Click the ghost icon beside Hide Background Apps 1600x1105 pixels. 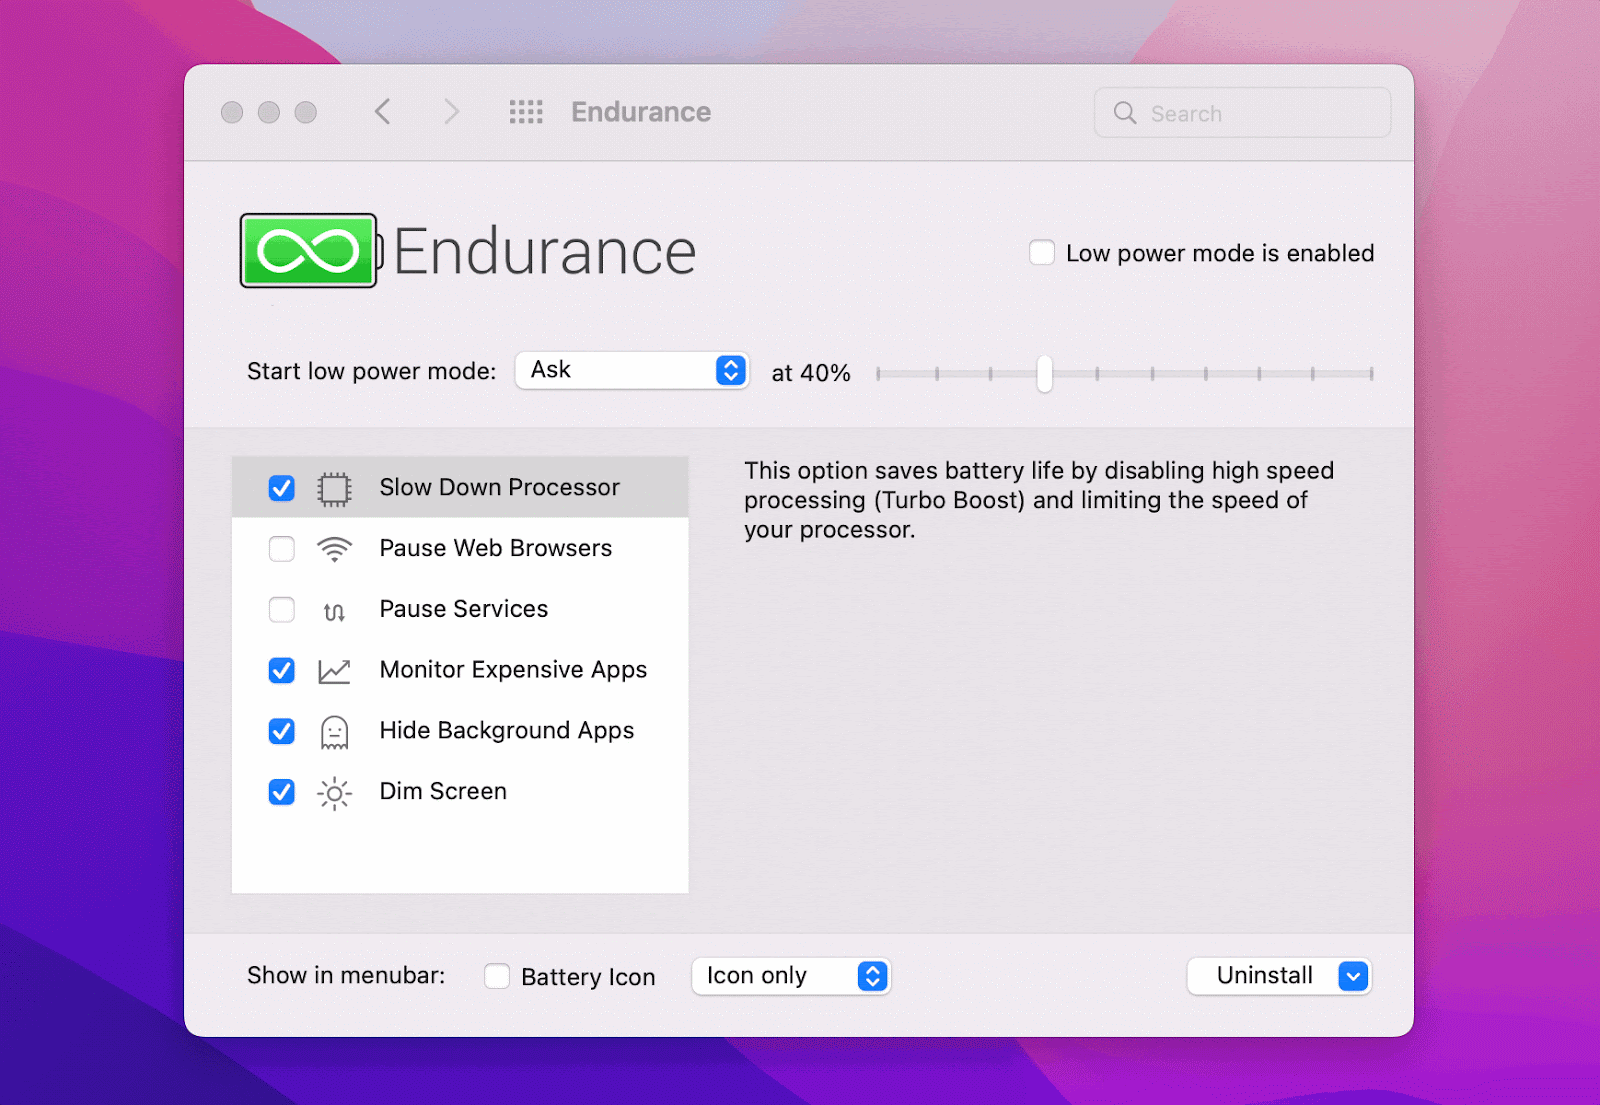334,732
